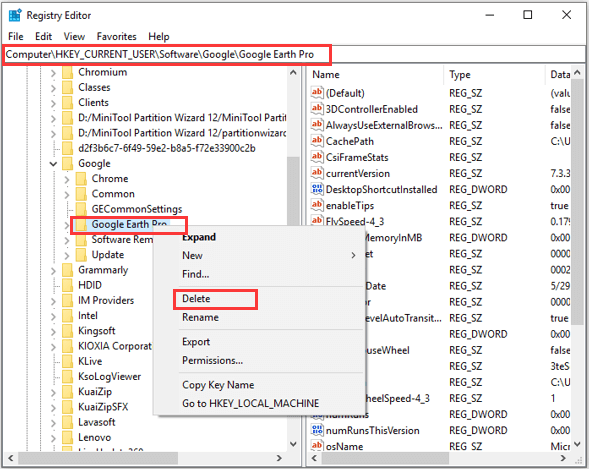
Task: Click the string icon beside CsiFrameStats
Action: tap(317, 157)
